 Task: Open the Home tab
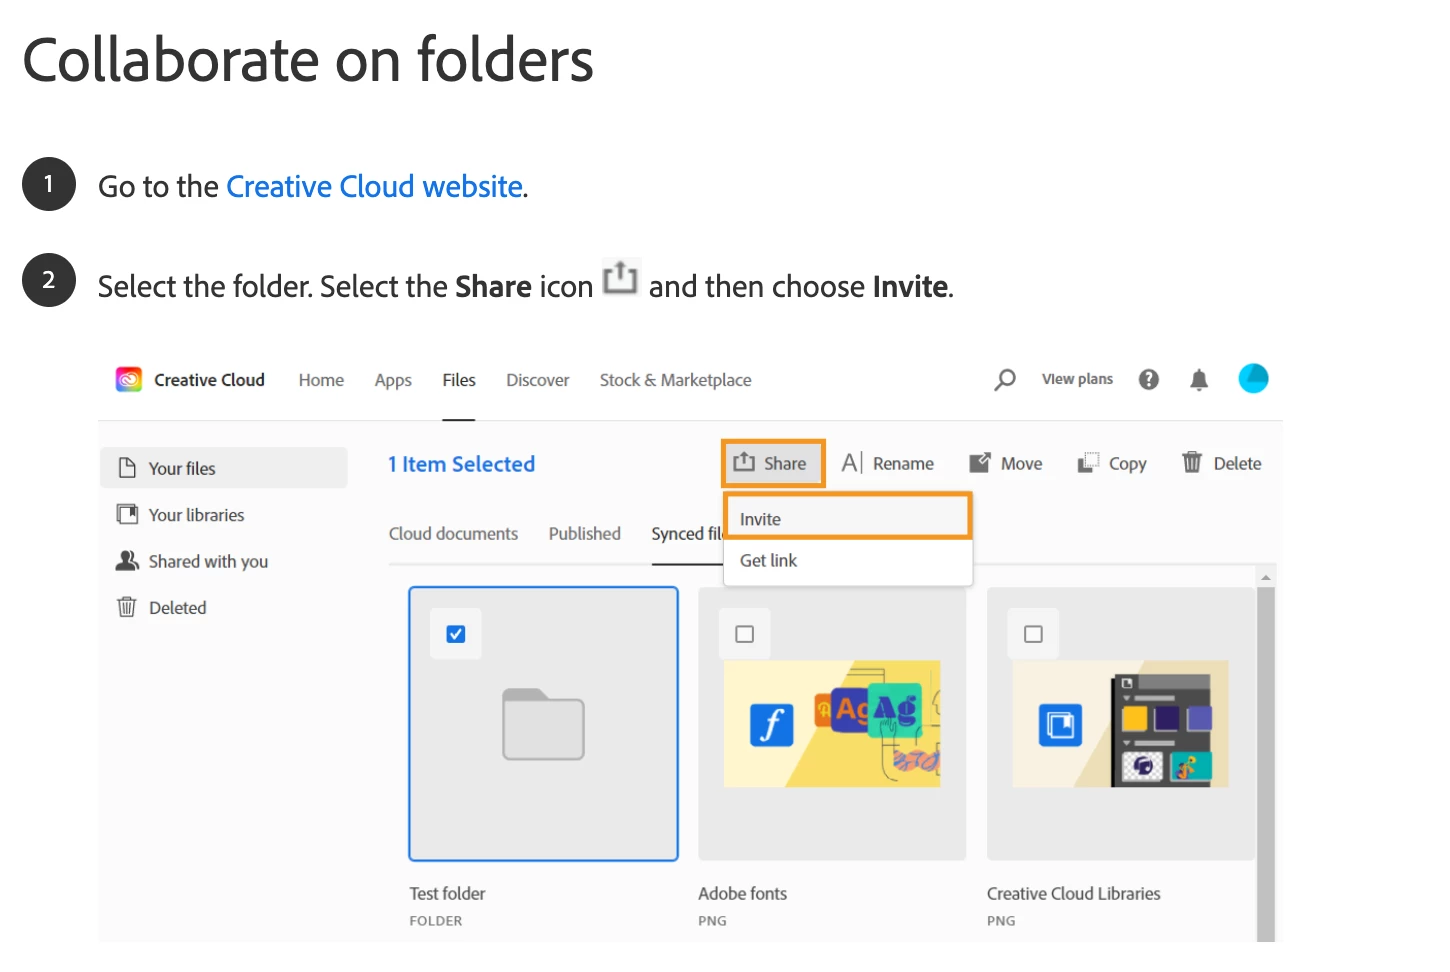pos(321,380)
